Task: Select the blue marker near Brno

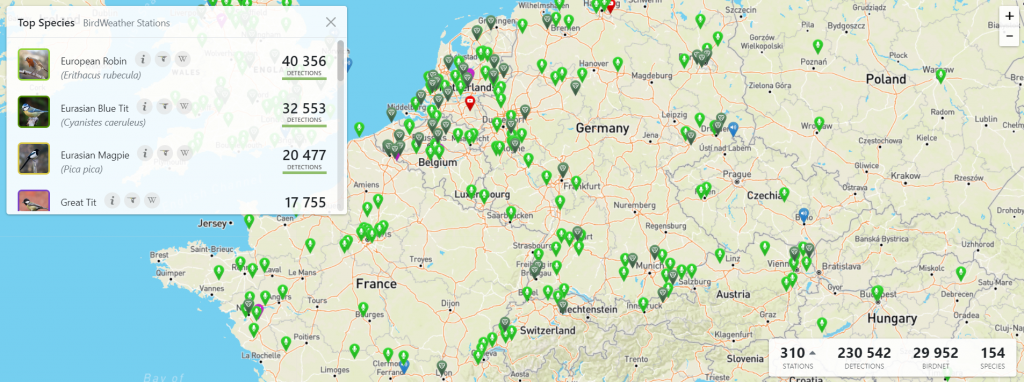Action: tap(803, 215)
